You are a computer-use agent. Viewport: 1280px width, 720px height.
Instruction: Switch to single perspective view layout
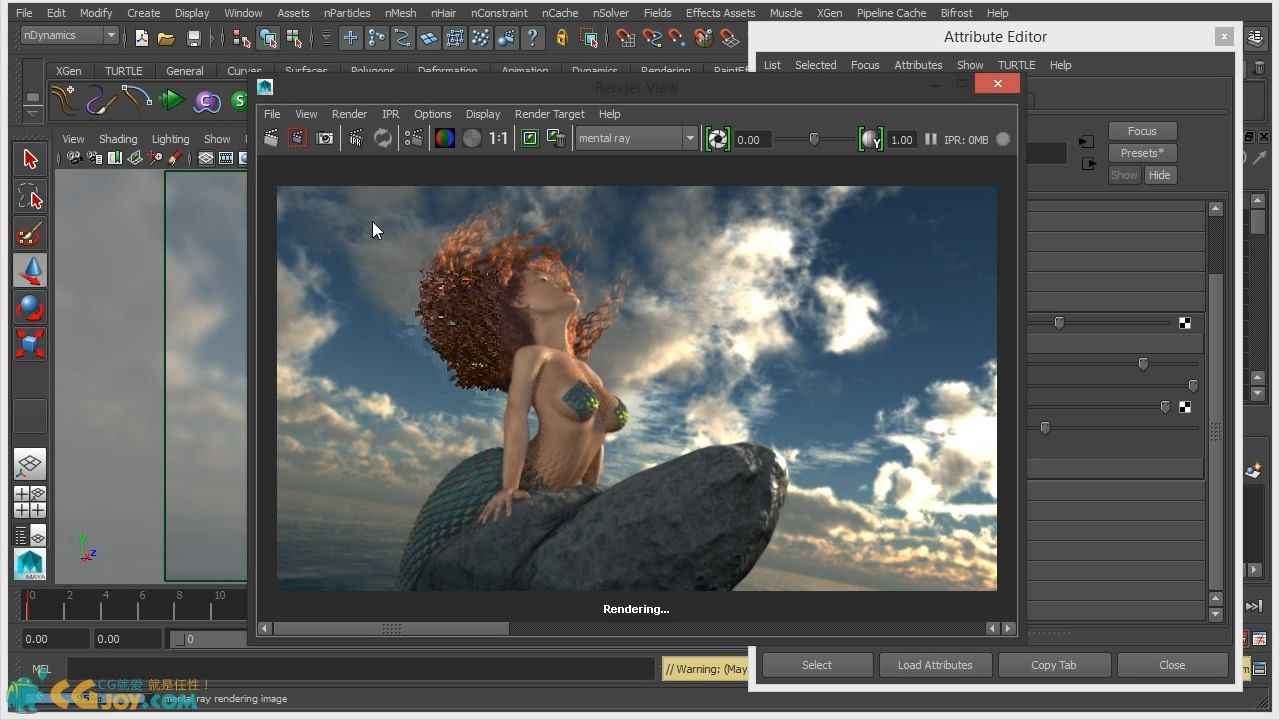(30, 464)
